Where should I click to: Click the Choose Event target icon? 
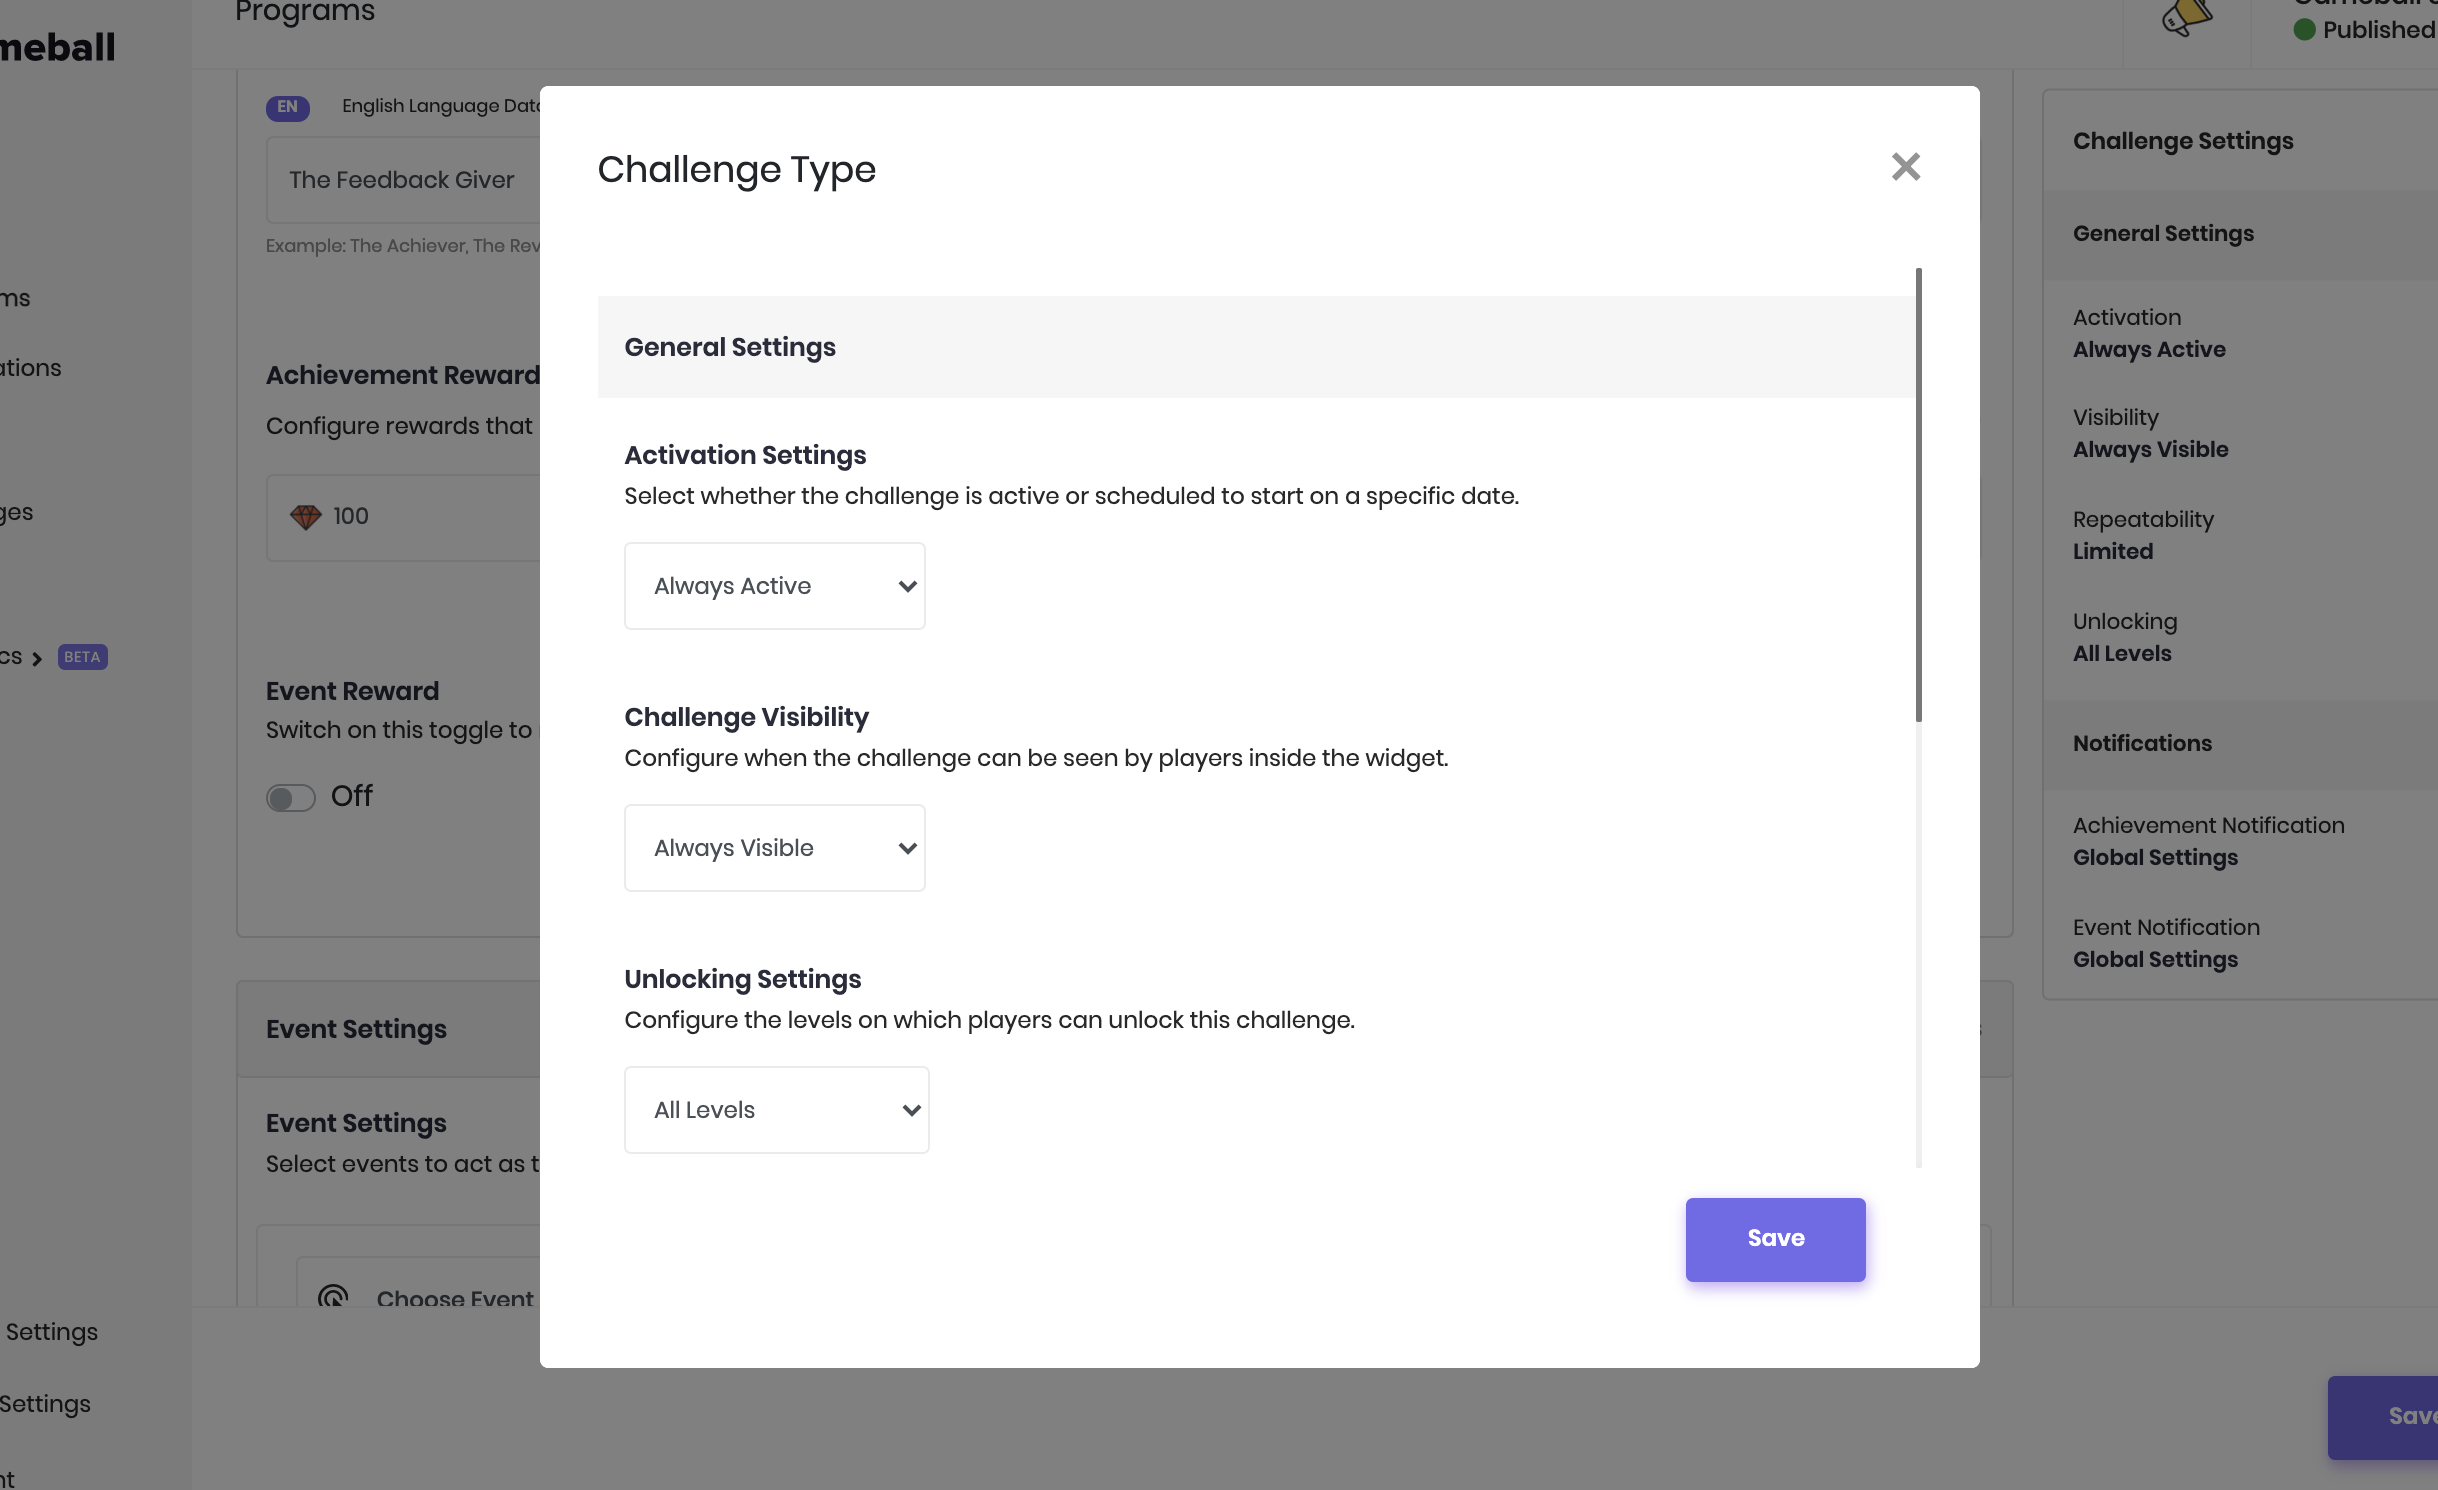tap(333, 1296)
